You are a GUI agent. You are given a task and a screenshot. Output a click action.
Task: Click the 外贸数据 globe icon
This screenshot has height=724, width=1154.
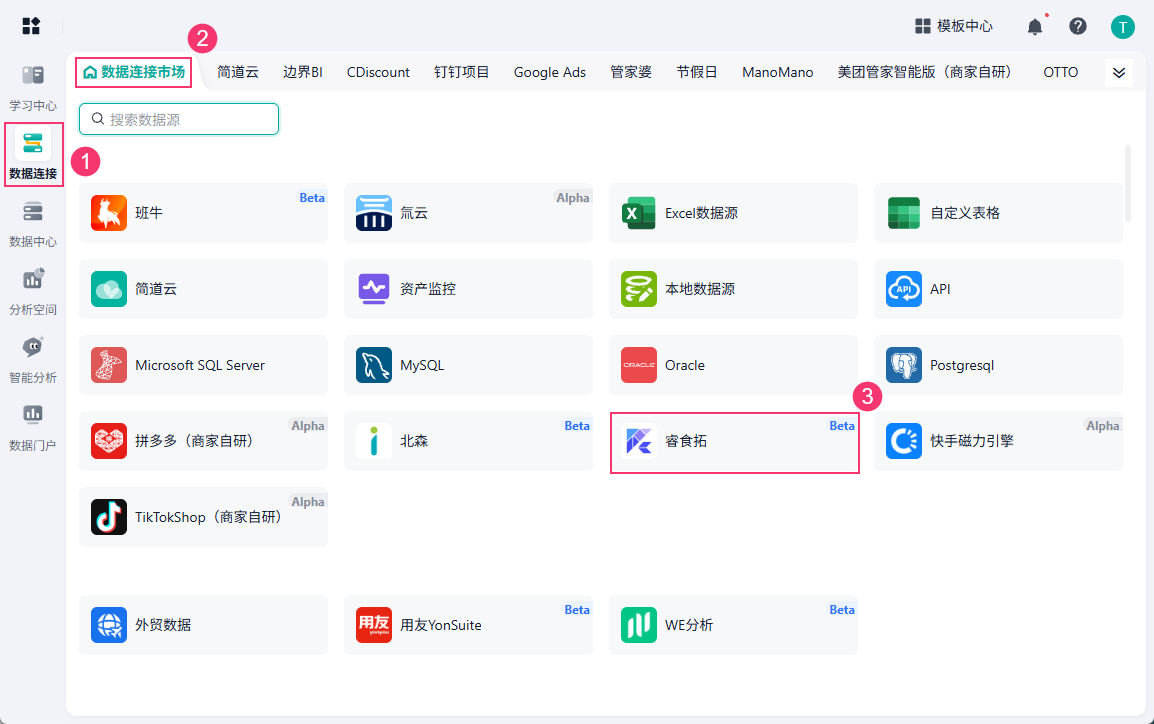click(109, 625)
